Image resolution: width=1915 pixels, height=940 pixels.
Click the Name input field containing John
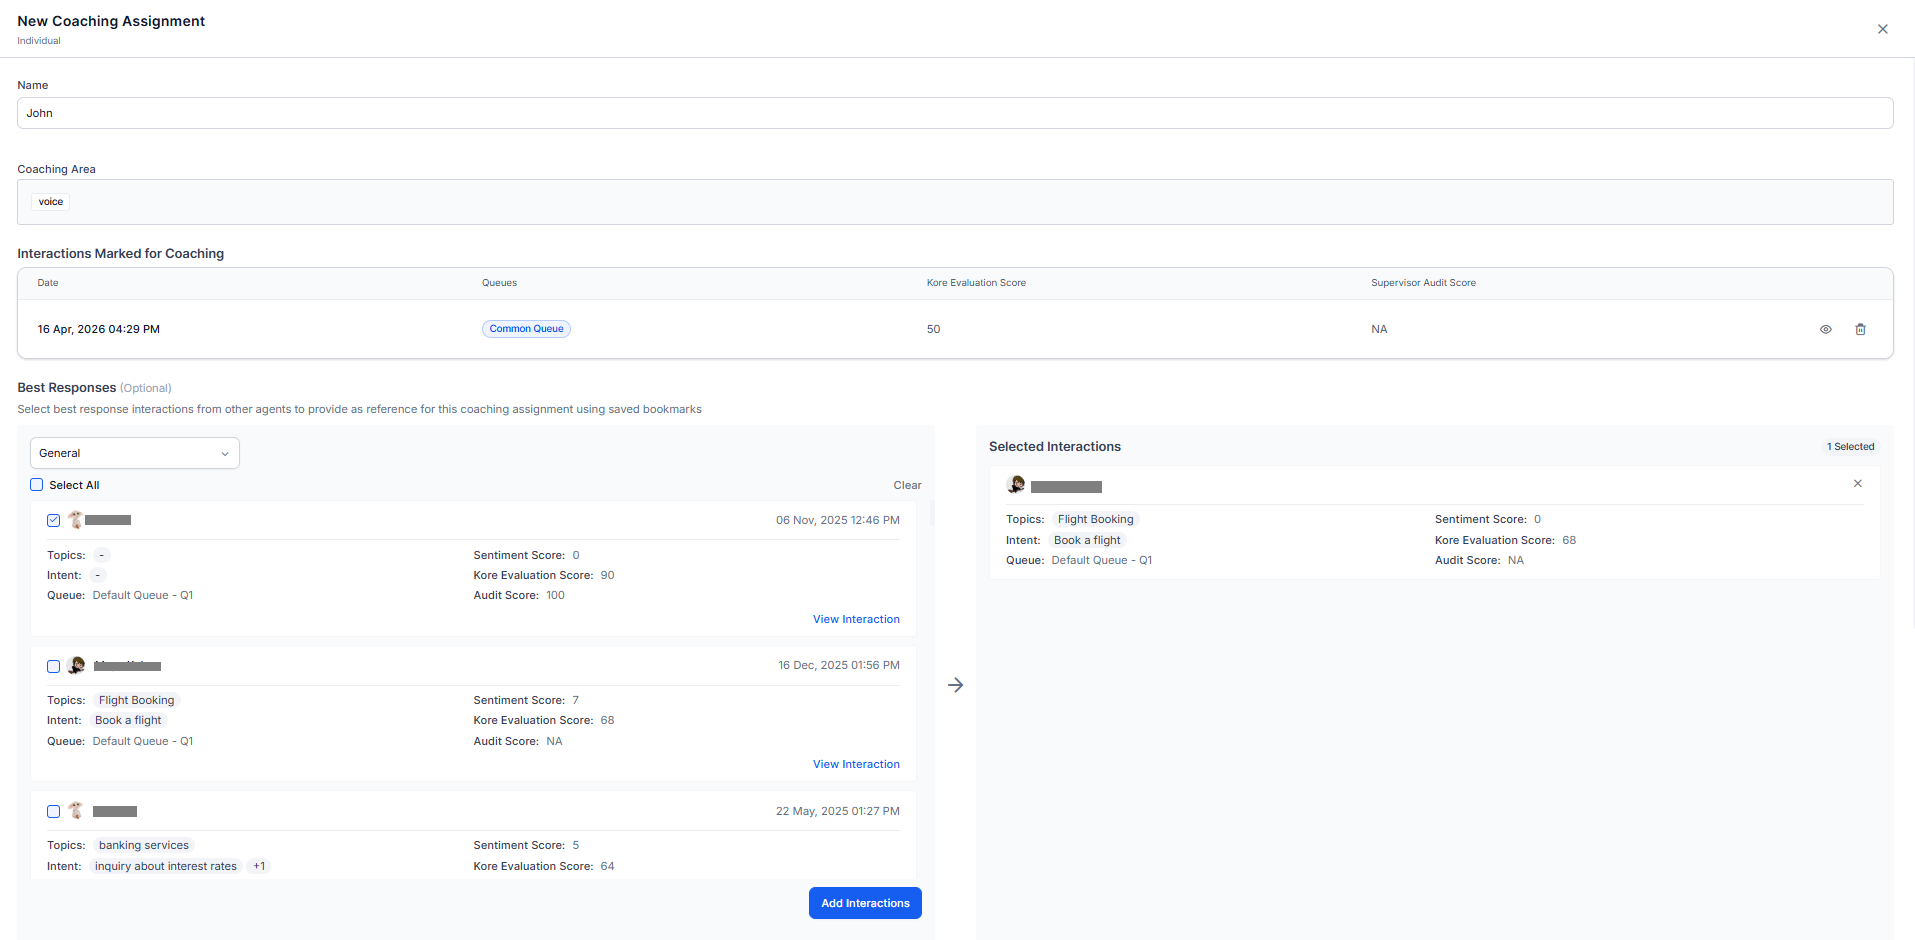pos(955,113)
